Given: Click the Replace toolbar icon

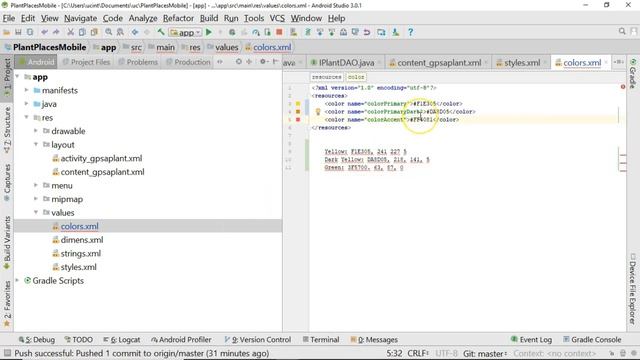Looking at the screenshot, I should [x=120, y=32].
